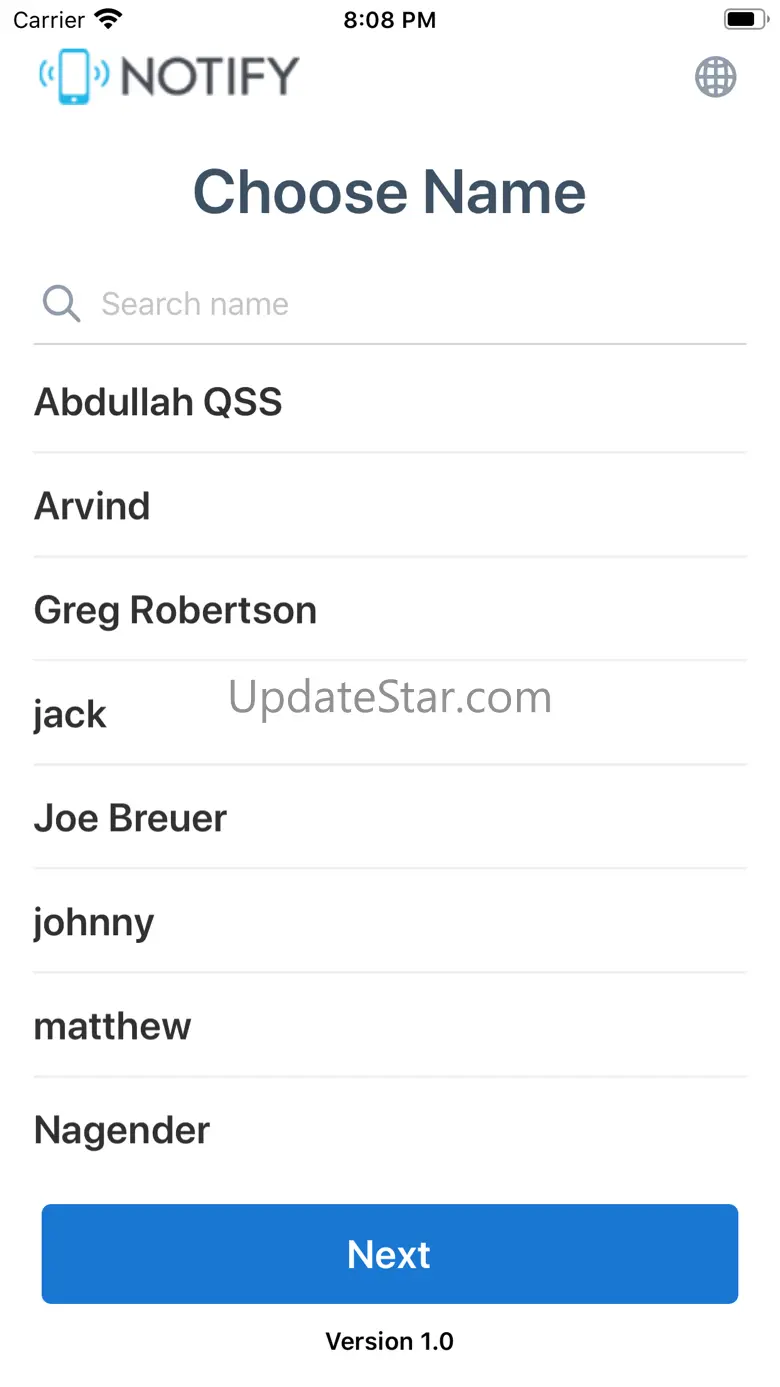Screen dimensions: 780x1387
Task: Select Greg Robertson entry
Action: click(390, 610)
